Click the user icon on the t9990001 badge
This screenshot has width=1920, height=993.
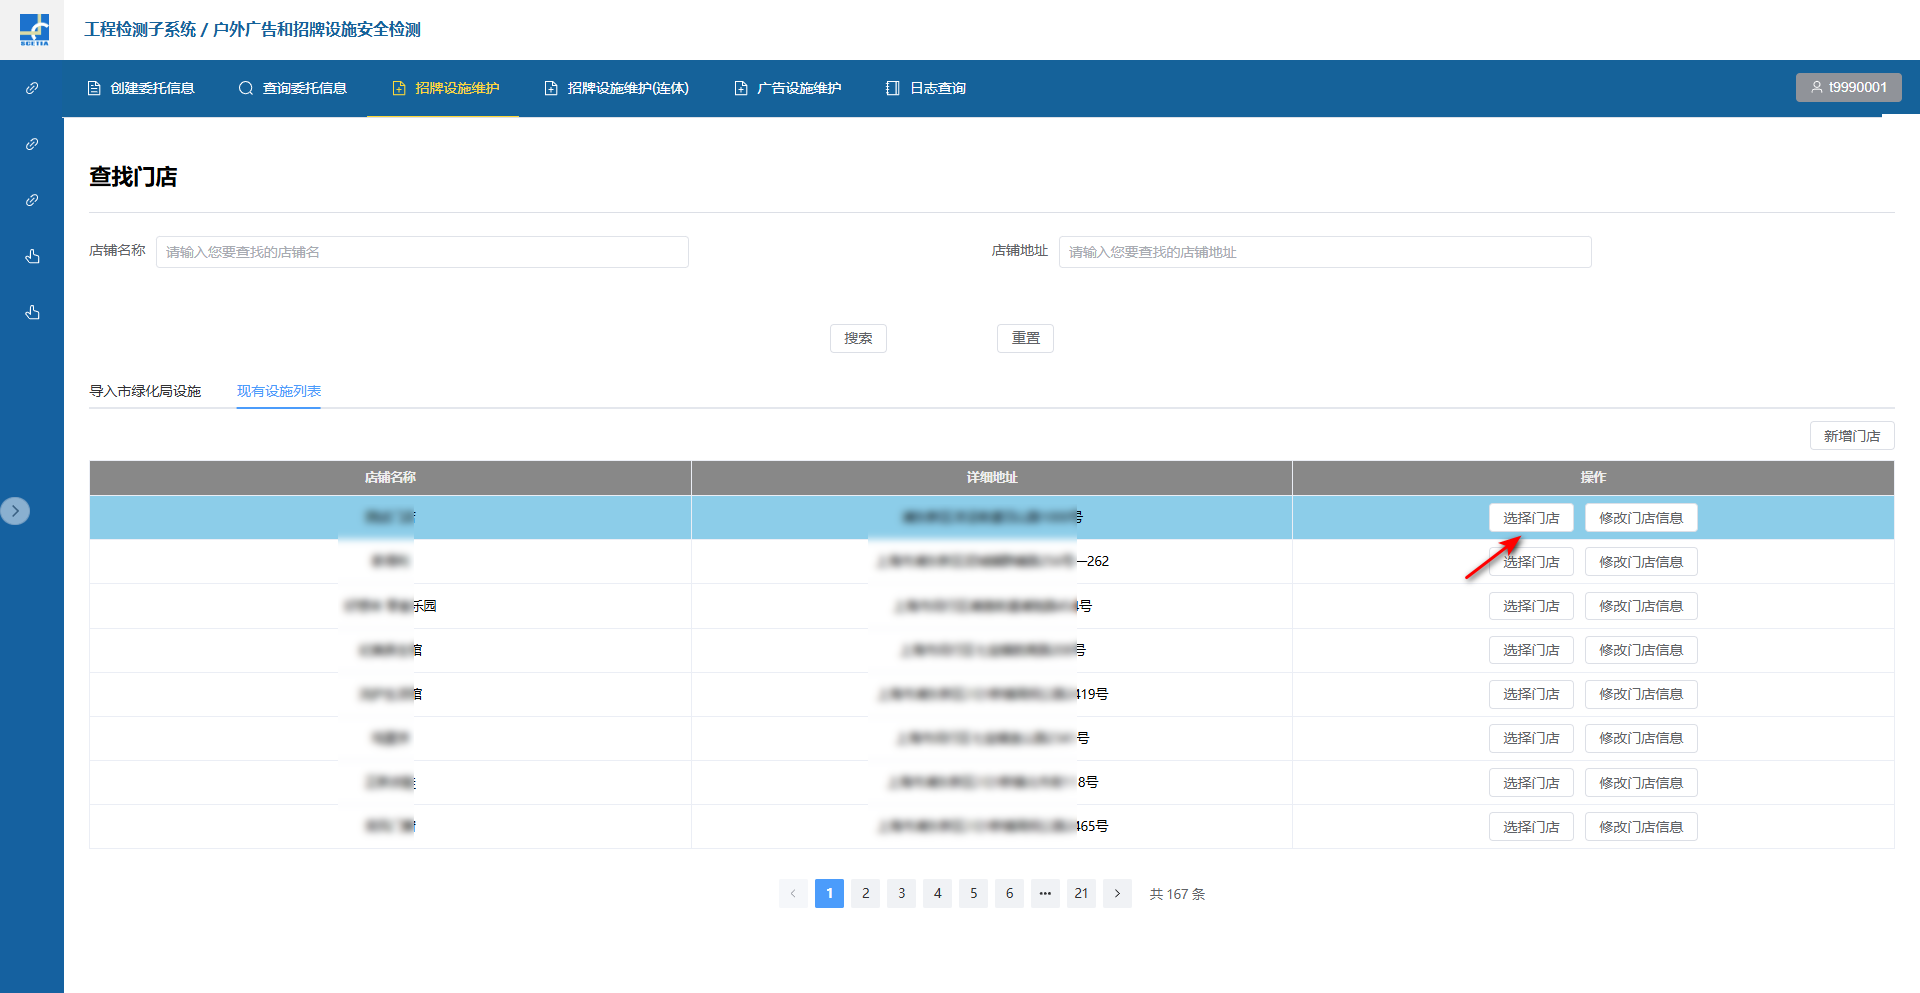pyautogui.click(x=1817, y=87)
